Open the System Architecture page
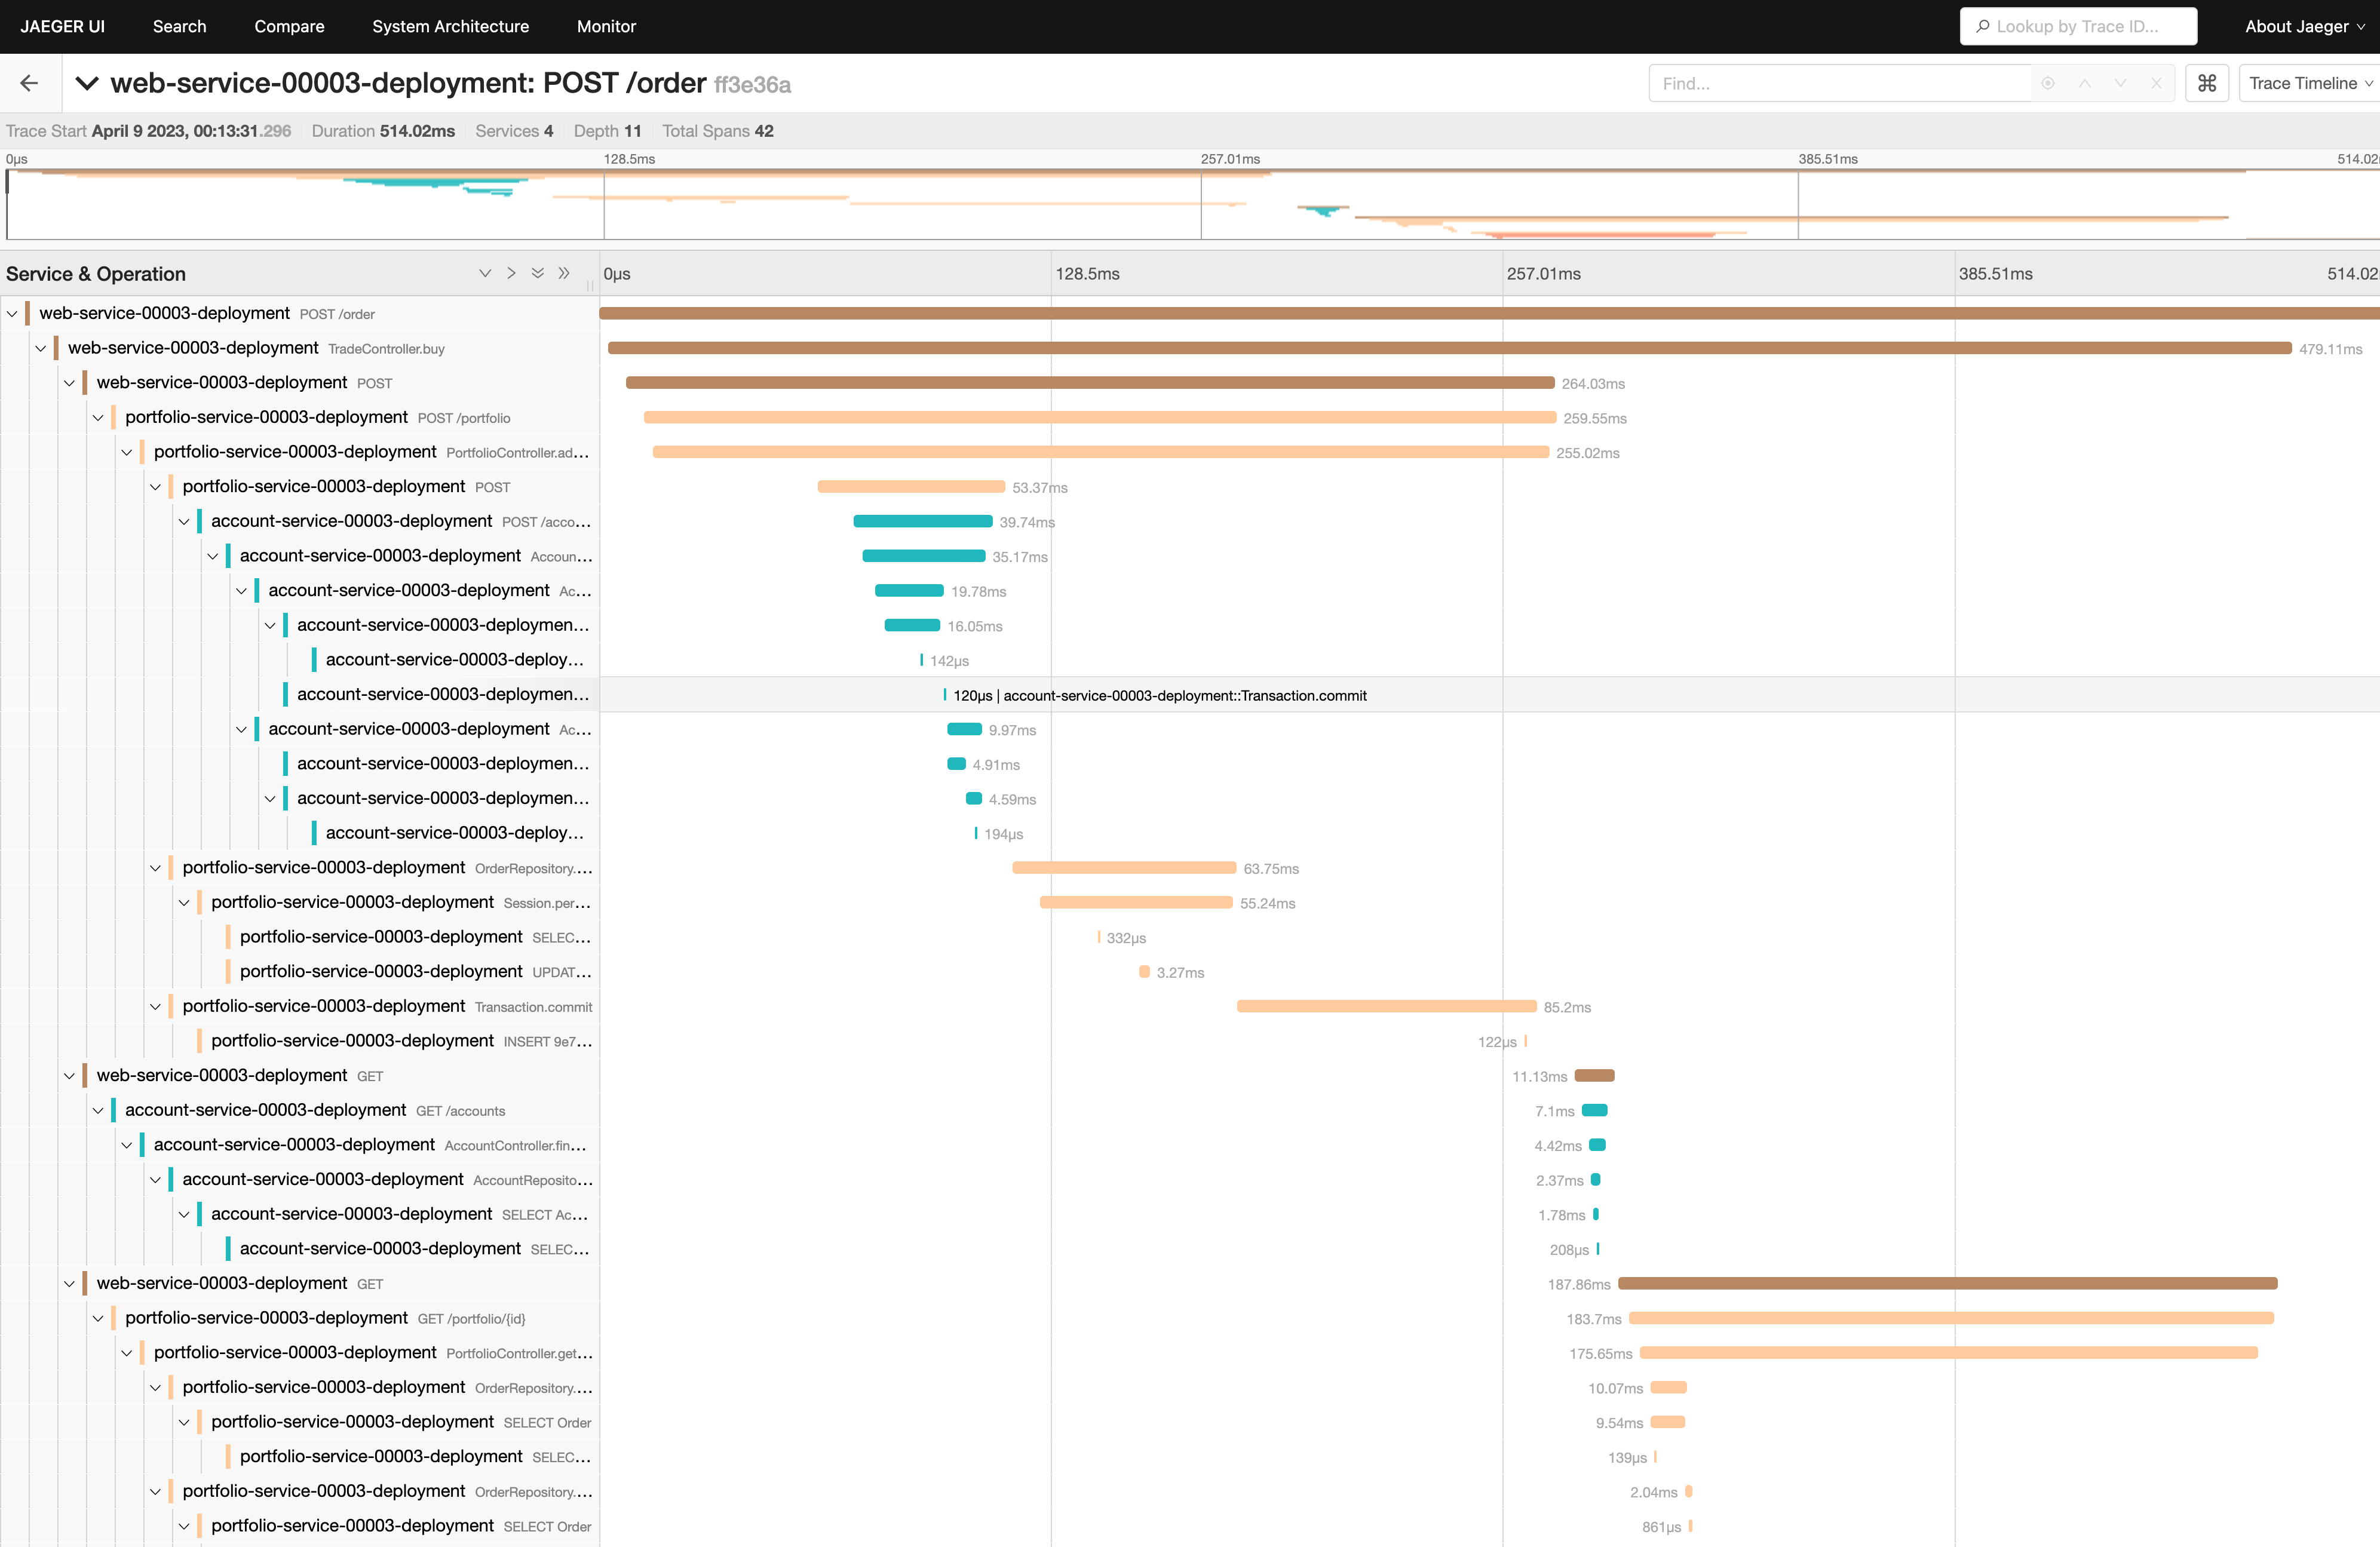 coord(450,26)
